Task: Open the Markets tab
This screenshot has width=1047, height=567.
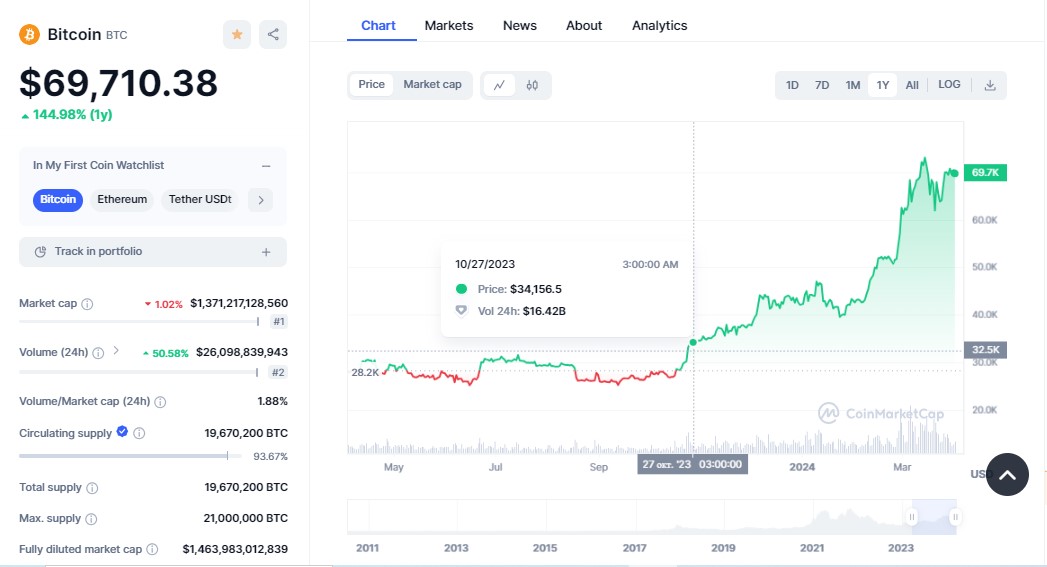Action: pos(449,25)
